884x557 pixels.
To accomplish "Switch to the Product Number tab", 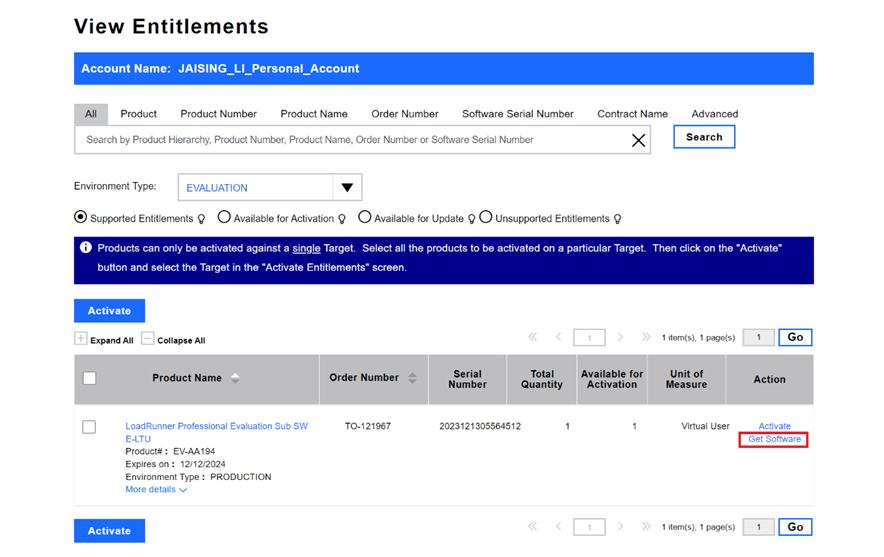I will [218, 114].
